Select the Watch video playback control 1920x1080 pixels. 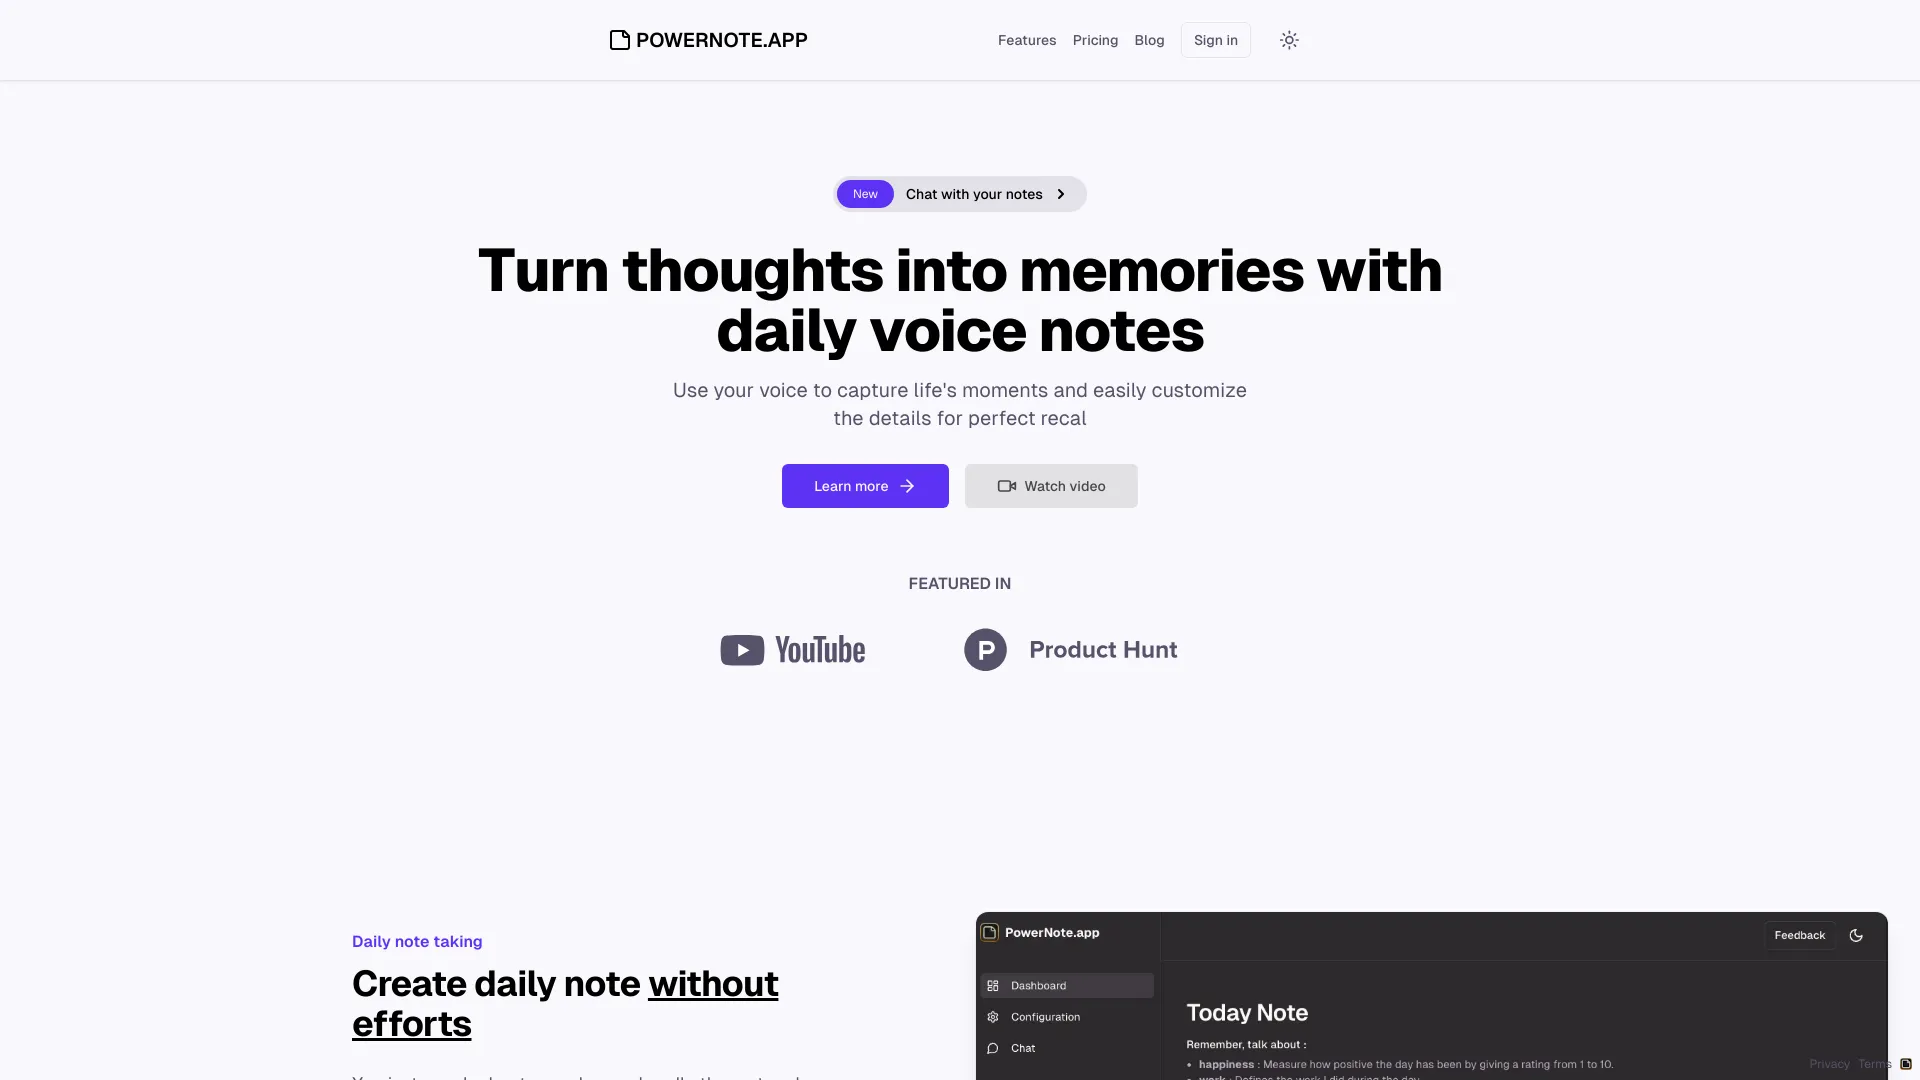point(1051,485)
